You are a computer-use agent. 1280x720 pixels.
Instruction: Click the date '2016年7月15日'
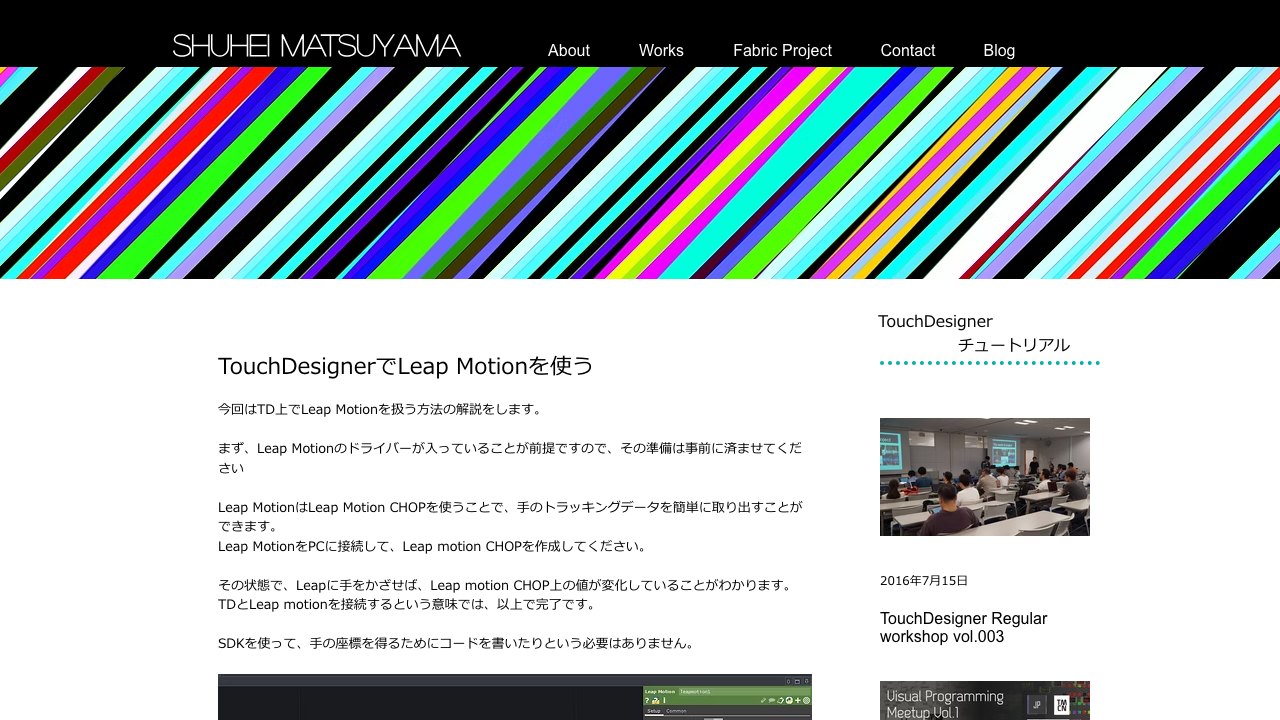[924, 581]
